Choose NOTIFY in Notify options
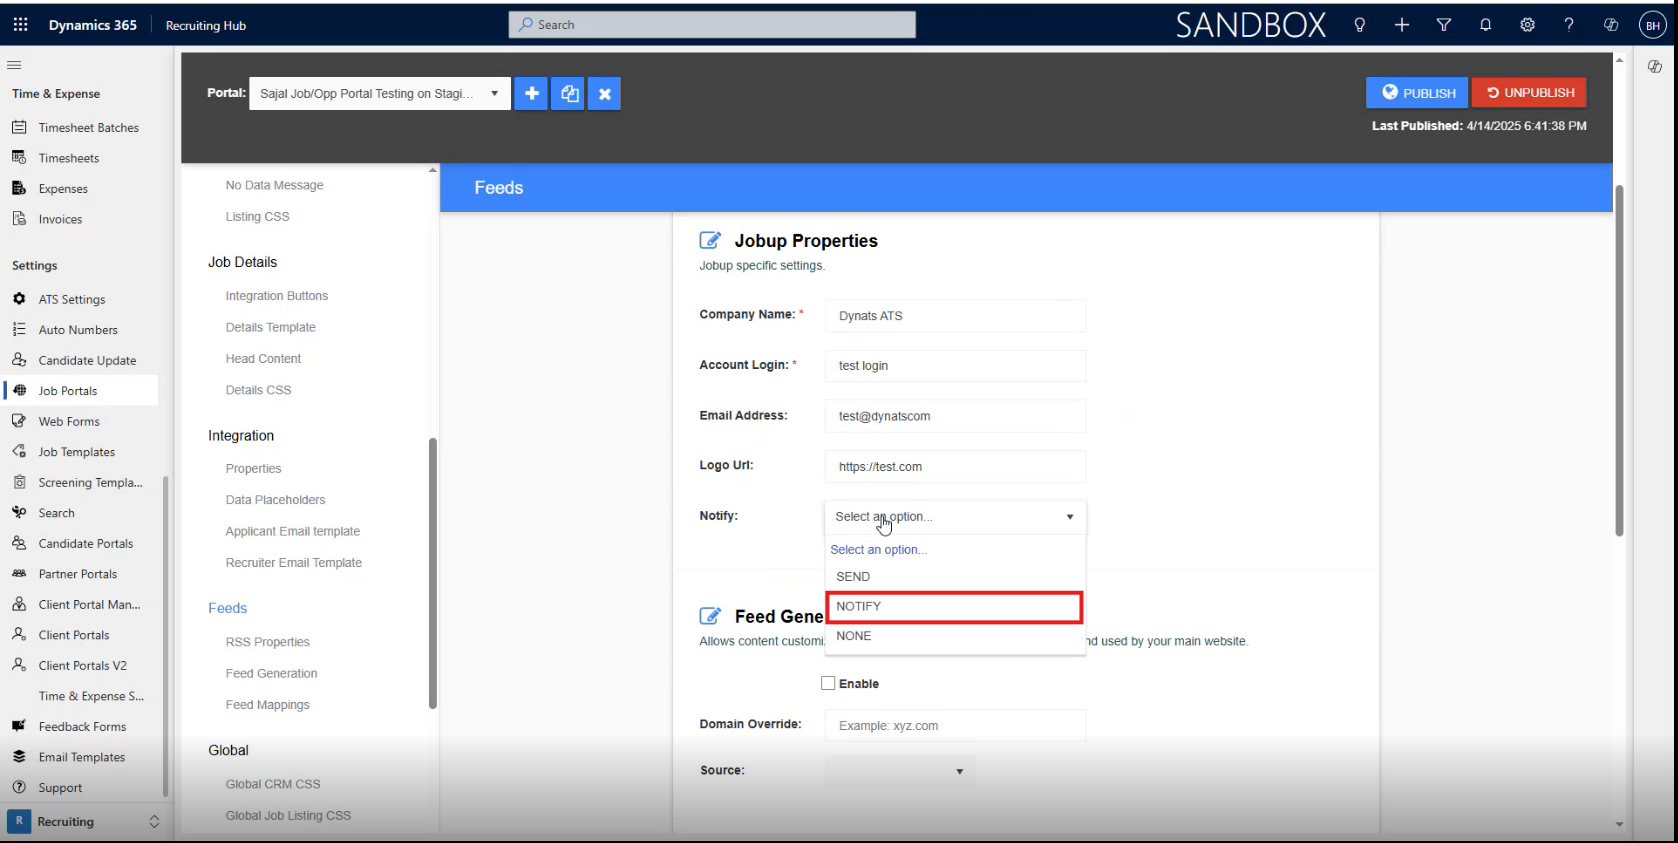Image resolution: width=1678 pixels, height=843 pixels. 955,606
